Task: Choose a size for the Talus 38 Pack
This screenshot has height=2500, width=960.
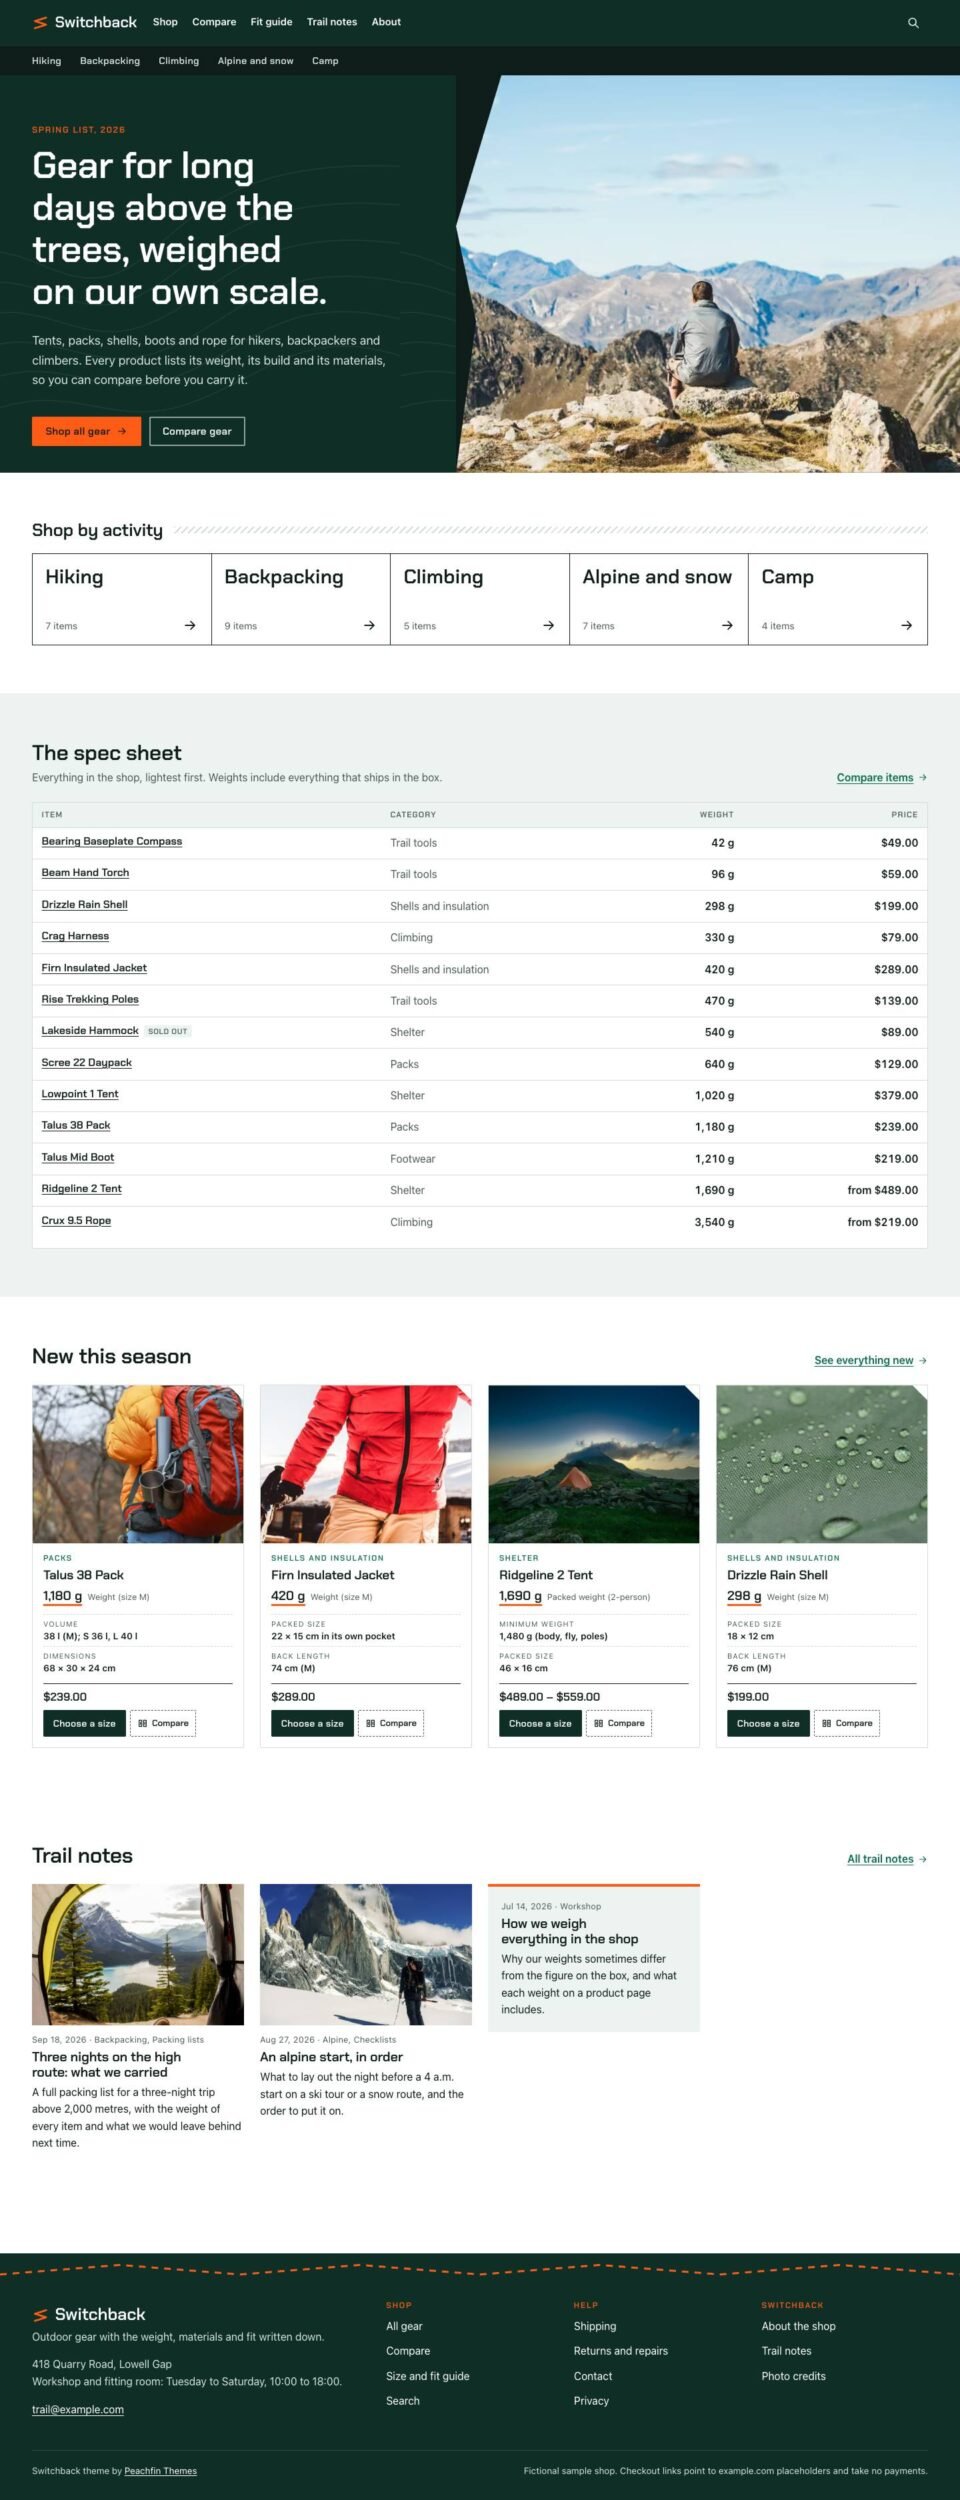Action: [x=84, y=1724]
